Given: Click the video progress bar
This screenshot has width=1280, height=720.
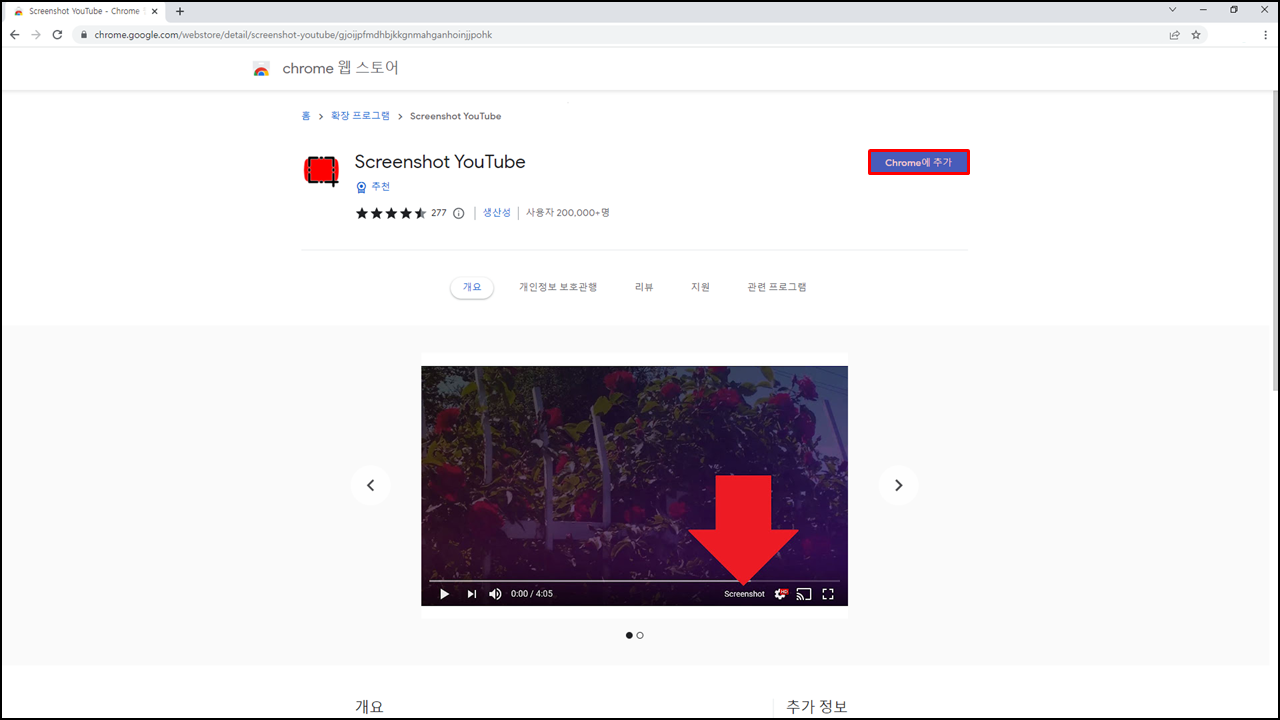Looking at the screenshot, I should tap(634, 580).
